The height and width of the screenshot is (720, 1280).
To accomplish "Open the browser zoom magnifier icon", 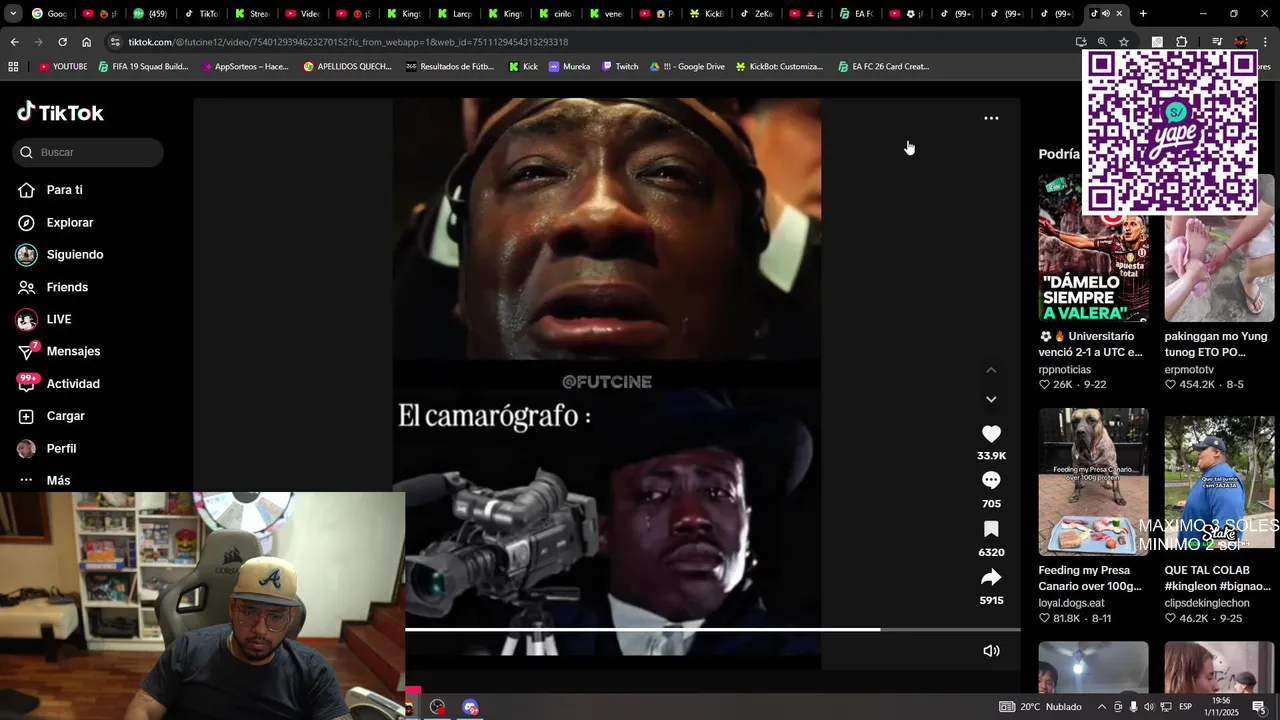I will (x=1102, y=42).
